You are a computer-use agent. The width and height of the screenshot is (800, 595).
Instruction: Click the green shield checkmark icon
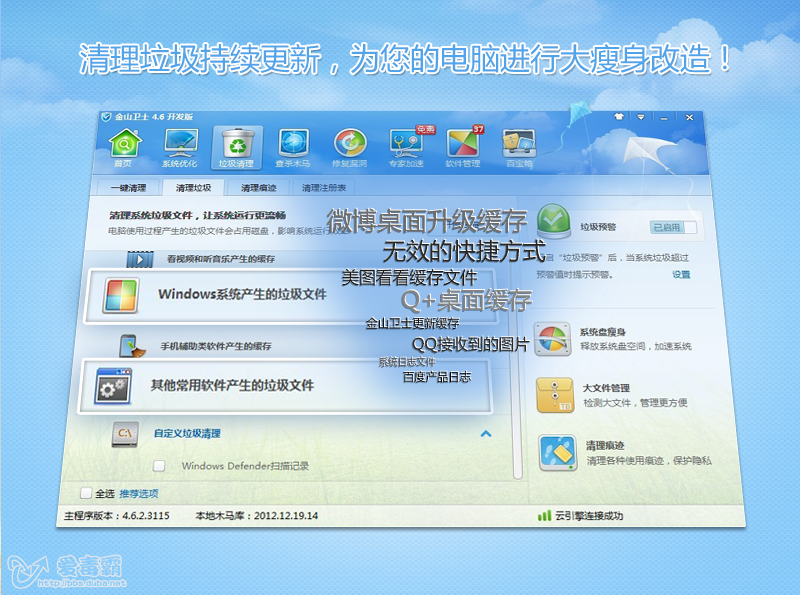pyautogui.click(x=554, y=221)
